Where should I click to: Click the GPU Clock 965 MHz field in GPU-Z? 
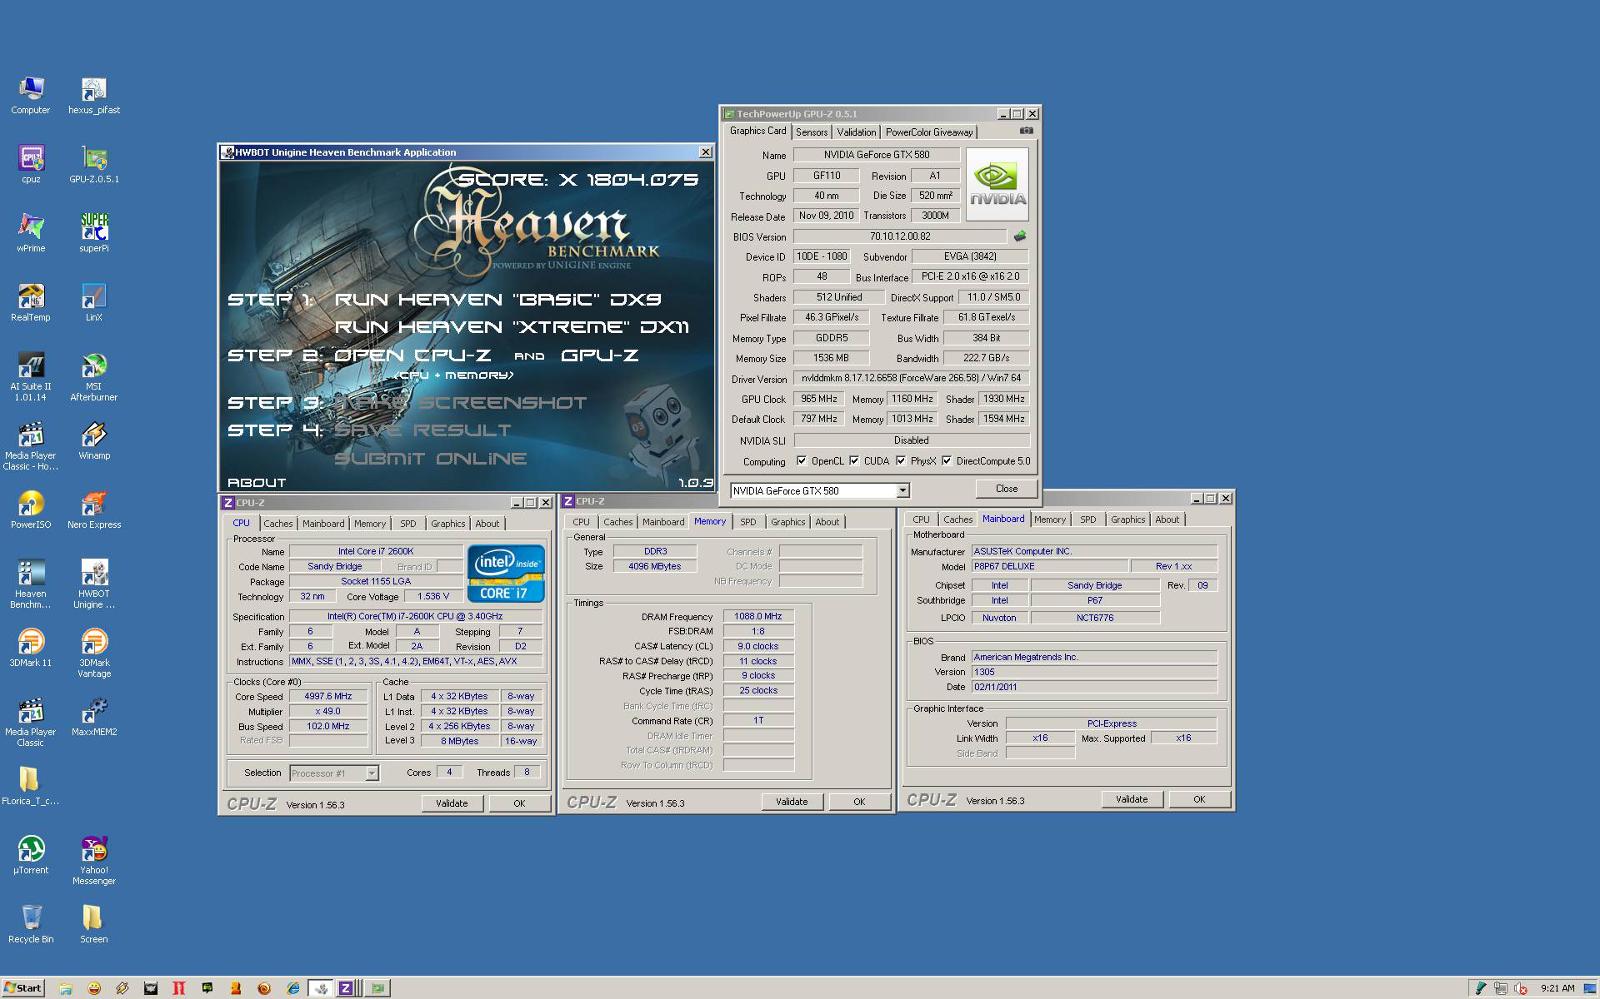click(x=819, y=399)
